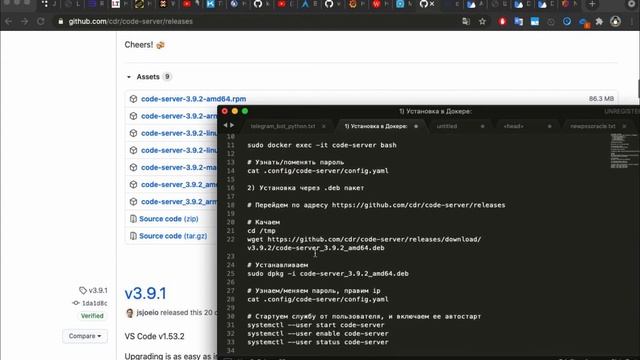Open the Extensions puzzle-piece menu
Image resolution: width=640 pixels, height=360 pixels.
599,21
